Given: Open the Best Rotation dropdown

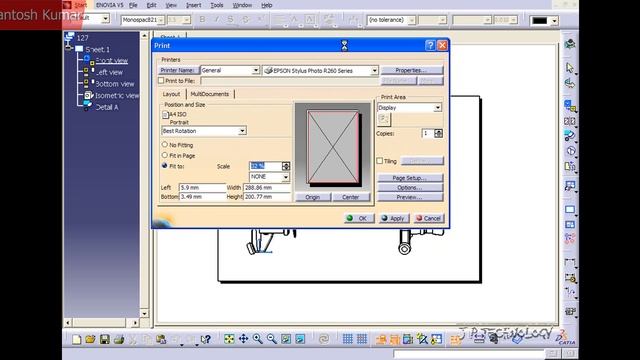Looking at the screenshot, I should coord(242,131).
